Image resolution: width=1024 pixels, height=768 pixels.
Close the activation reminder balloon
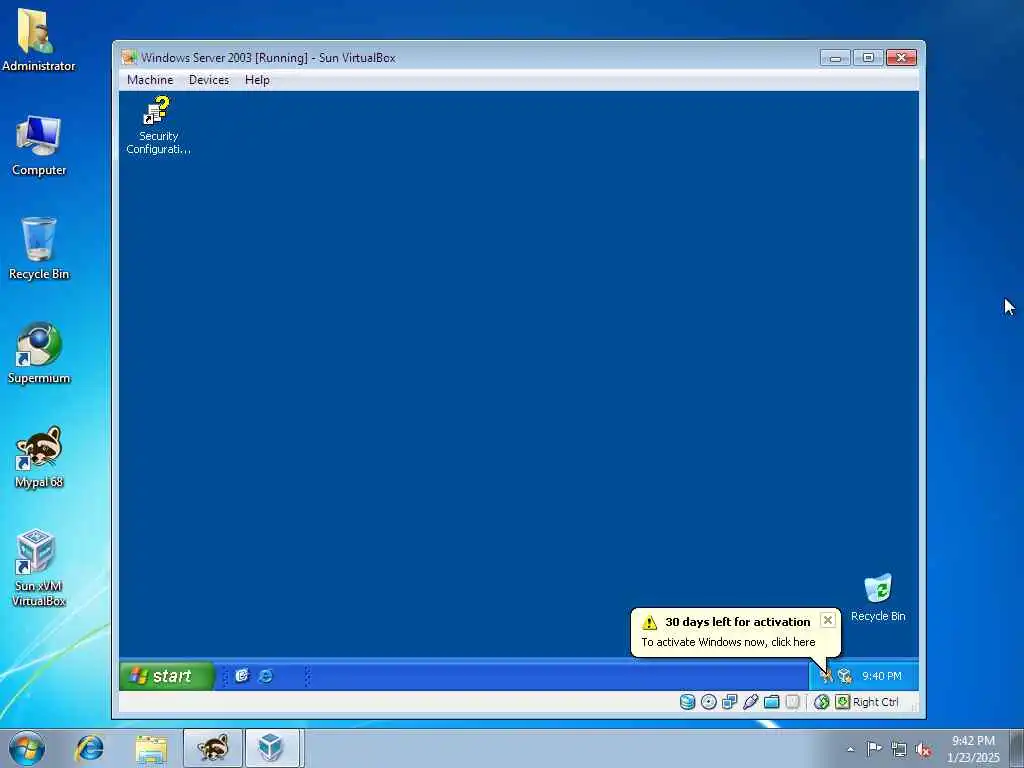827,620
